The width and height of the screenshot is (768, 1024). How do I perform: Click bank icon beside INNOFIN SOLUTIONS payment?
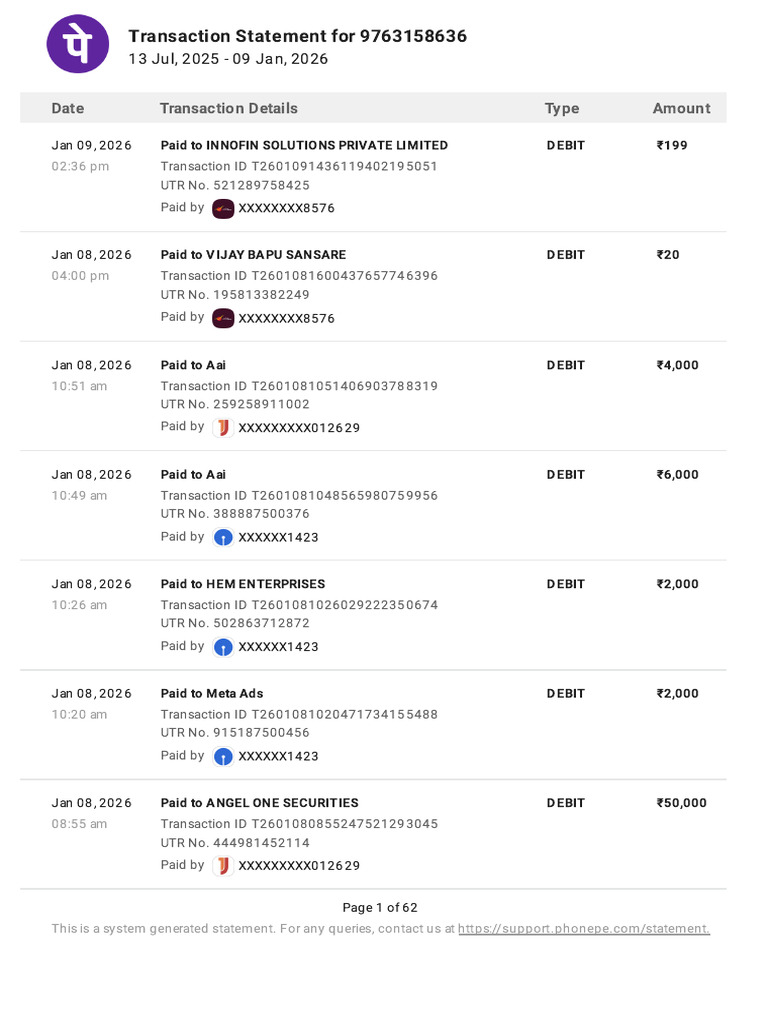pyautogui.click(x=223, y=208)
